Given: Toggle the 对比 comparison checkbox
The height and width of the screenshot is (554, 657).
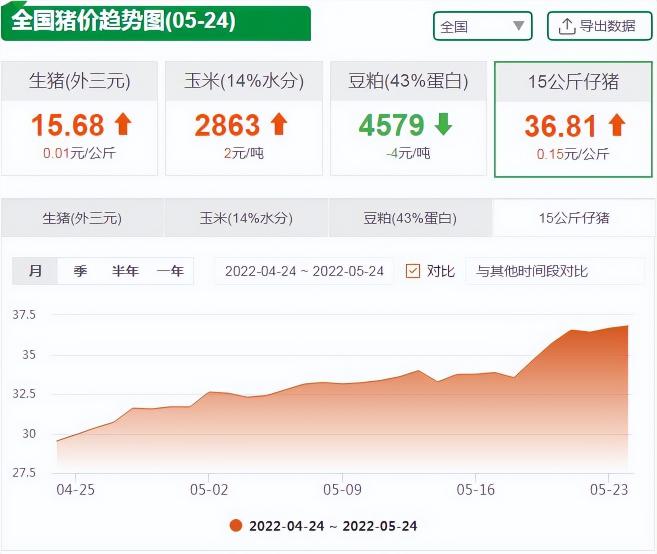Looking at the screenshot, I should click(413, 271).
